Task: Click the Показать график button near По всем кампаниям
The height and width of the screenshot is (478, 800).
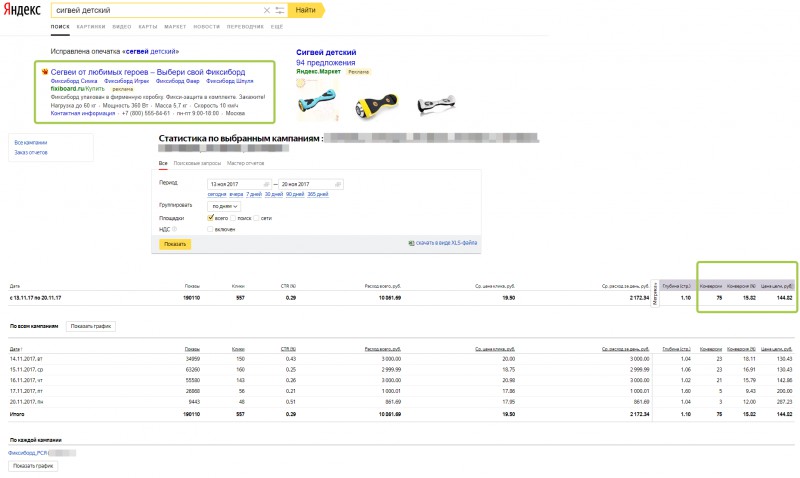Action: (91, 326)
